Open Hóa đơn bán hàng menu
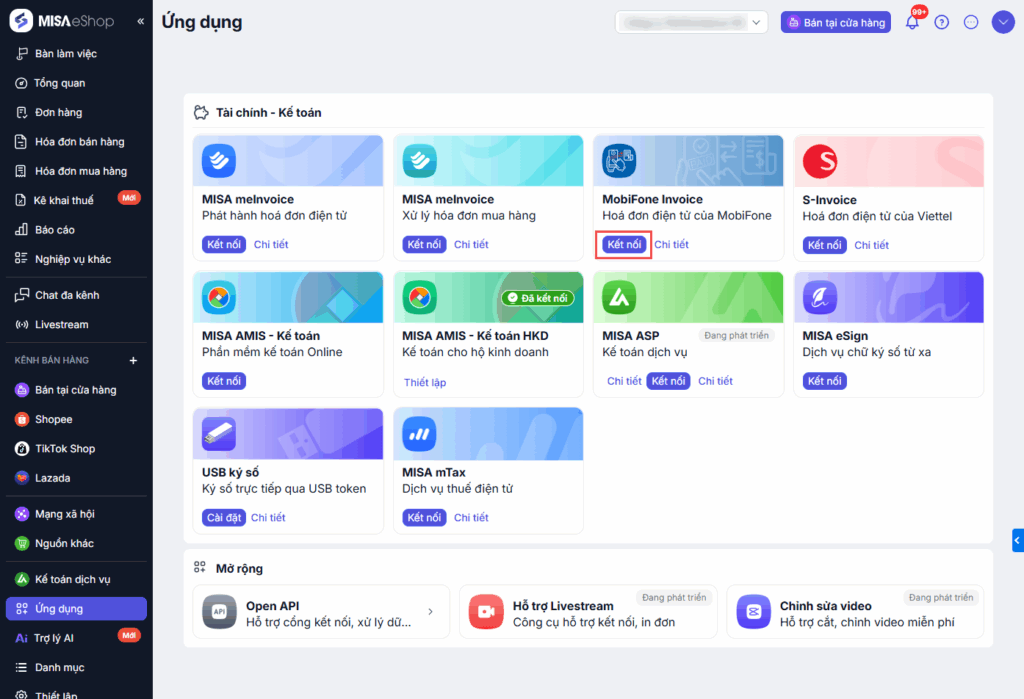The height and width of the screenshot is (699, 1024). click(76, 142)
